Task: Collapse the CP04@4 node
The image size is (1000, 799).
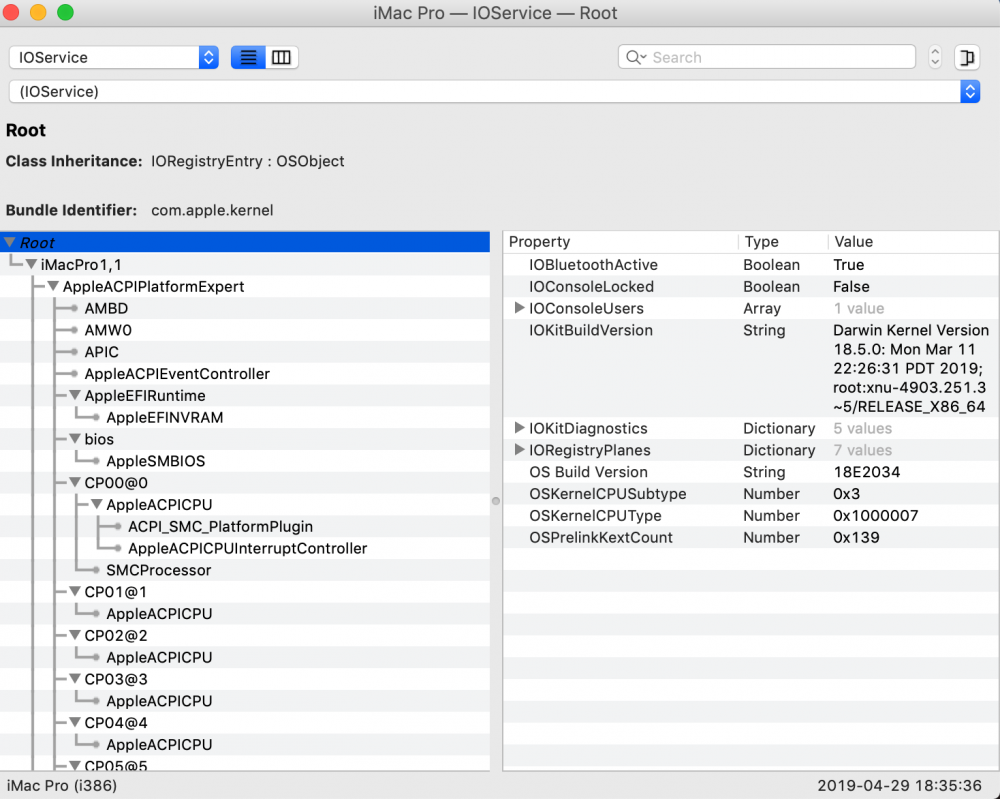Action: click(x=75, y=722)
